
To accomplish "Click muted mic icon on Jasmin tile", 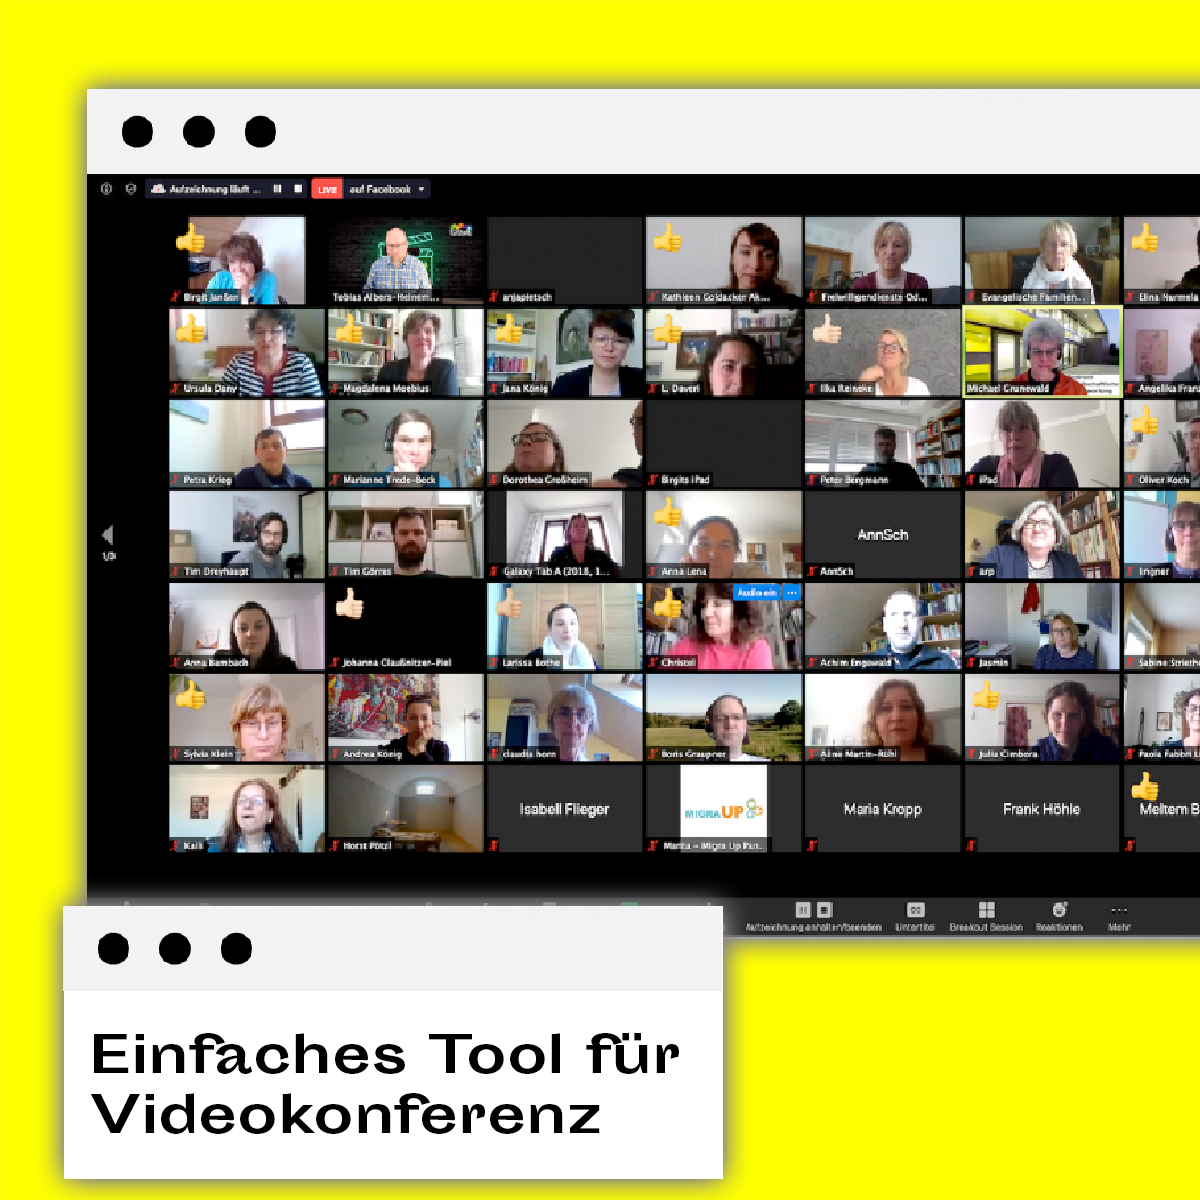I will pyautogui.click(x=971, y=663).
